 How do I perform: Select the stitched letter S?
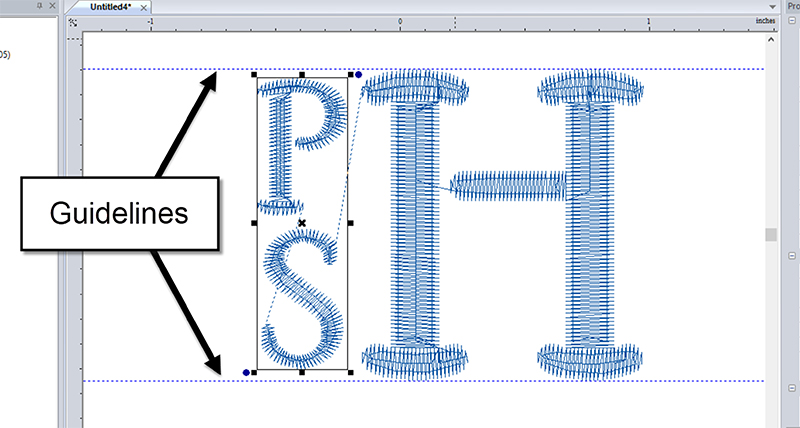click(301, 296)
